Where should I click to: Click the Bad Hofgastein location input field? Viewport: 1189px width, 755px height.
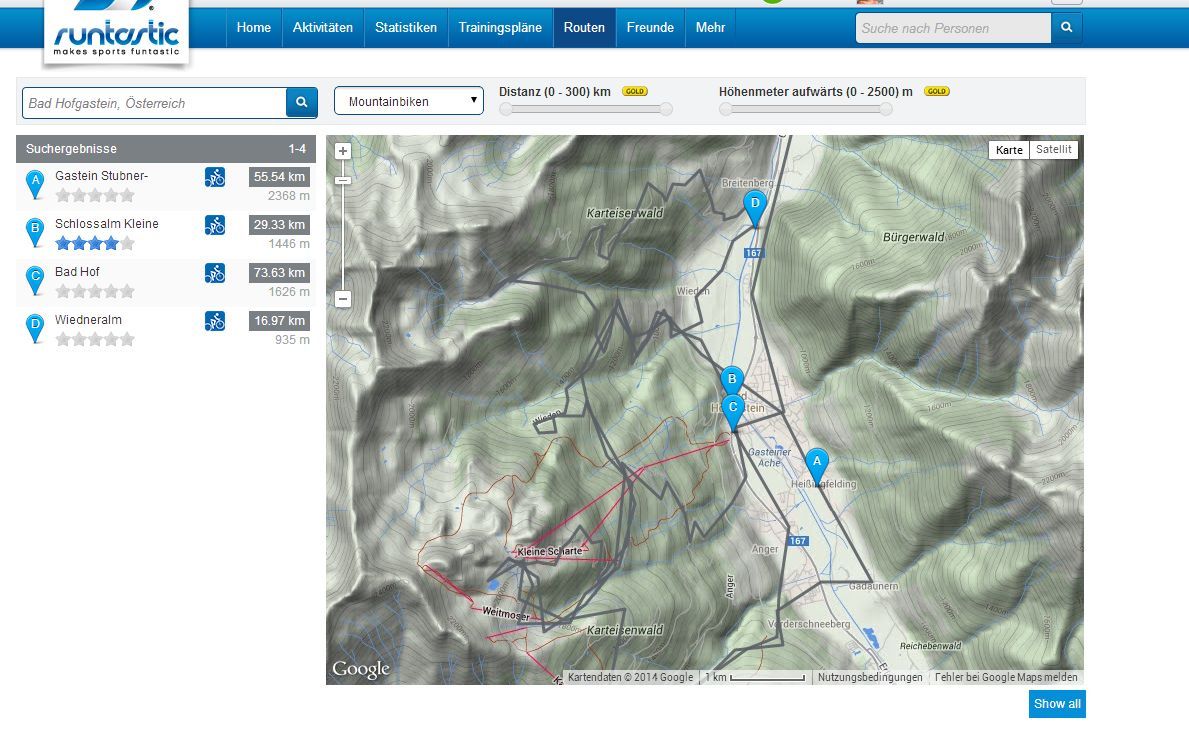(x=154, y=103)
